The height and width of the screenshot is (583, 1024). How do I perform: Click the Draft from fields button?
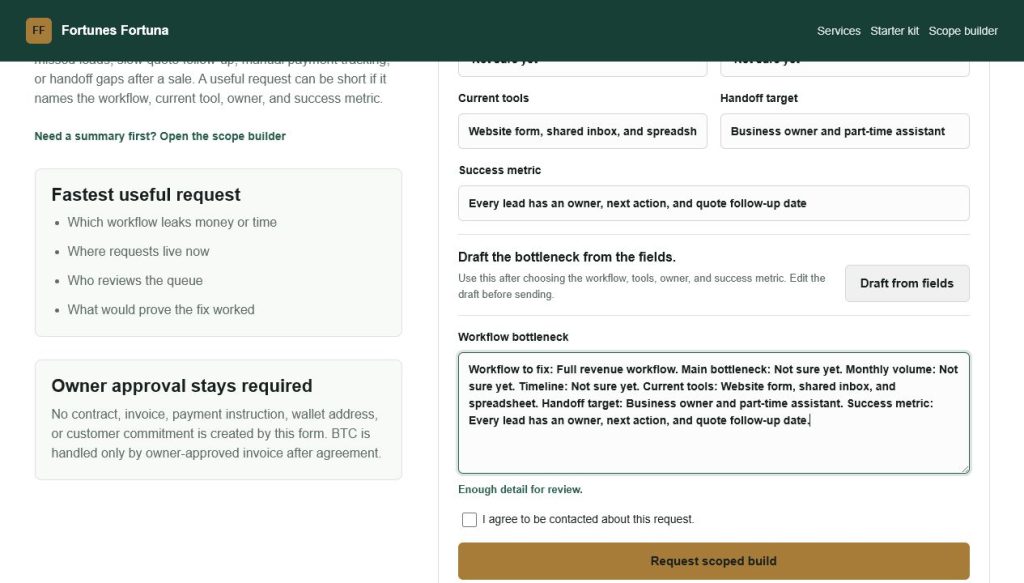pos(906,283)
